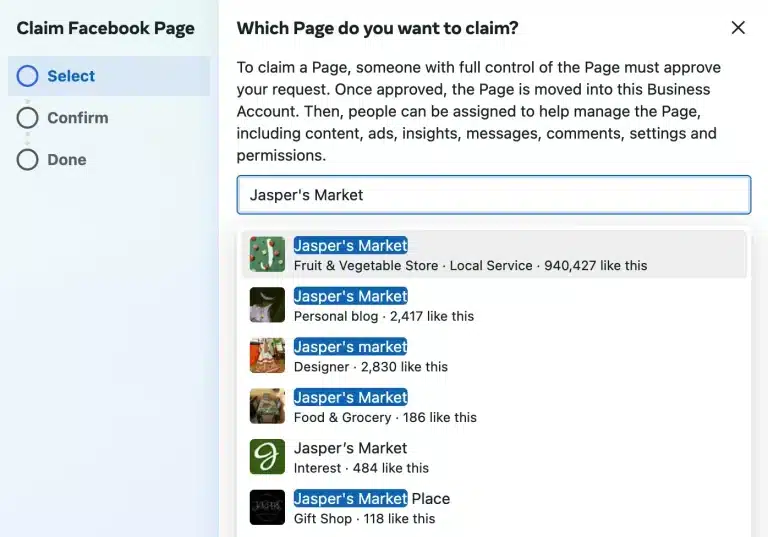
Task: Go to the Done step label
Action: (67, 160)
